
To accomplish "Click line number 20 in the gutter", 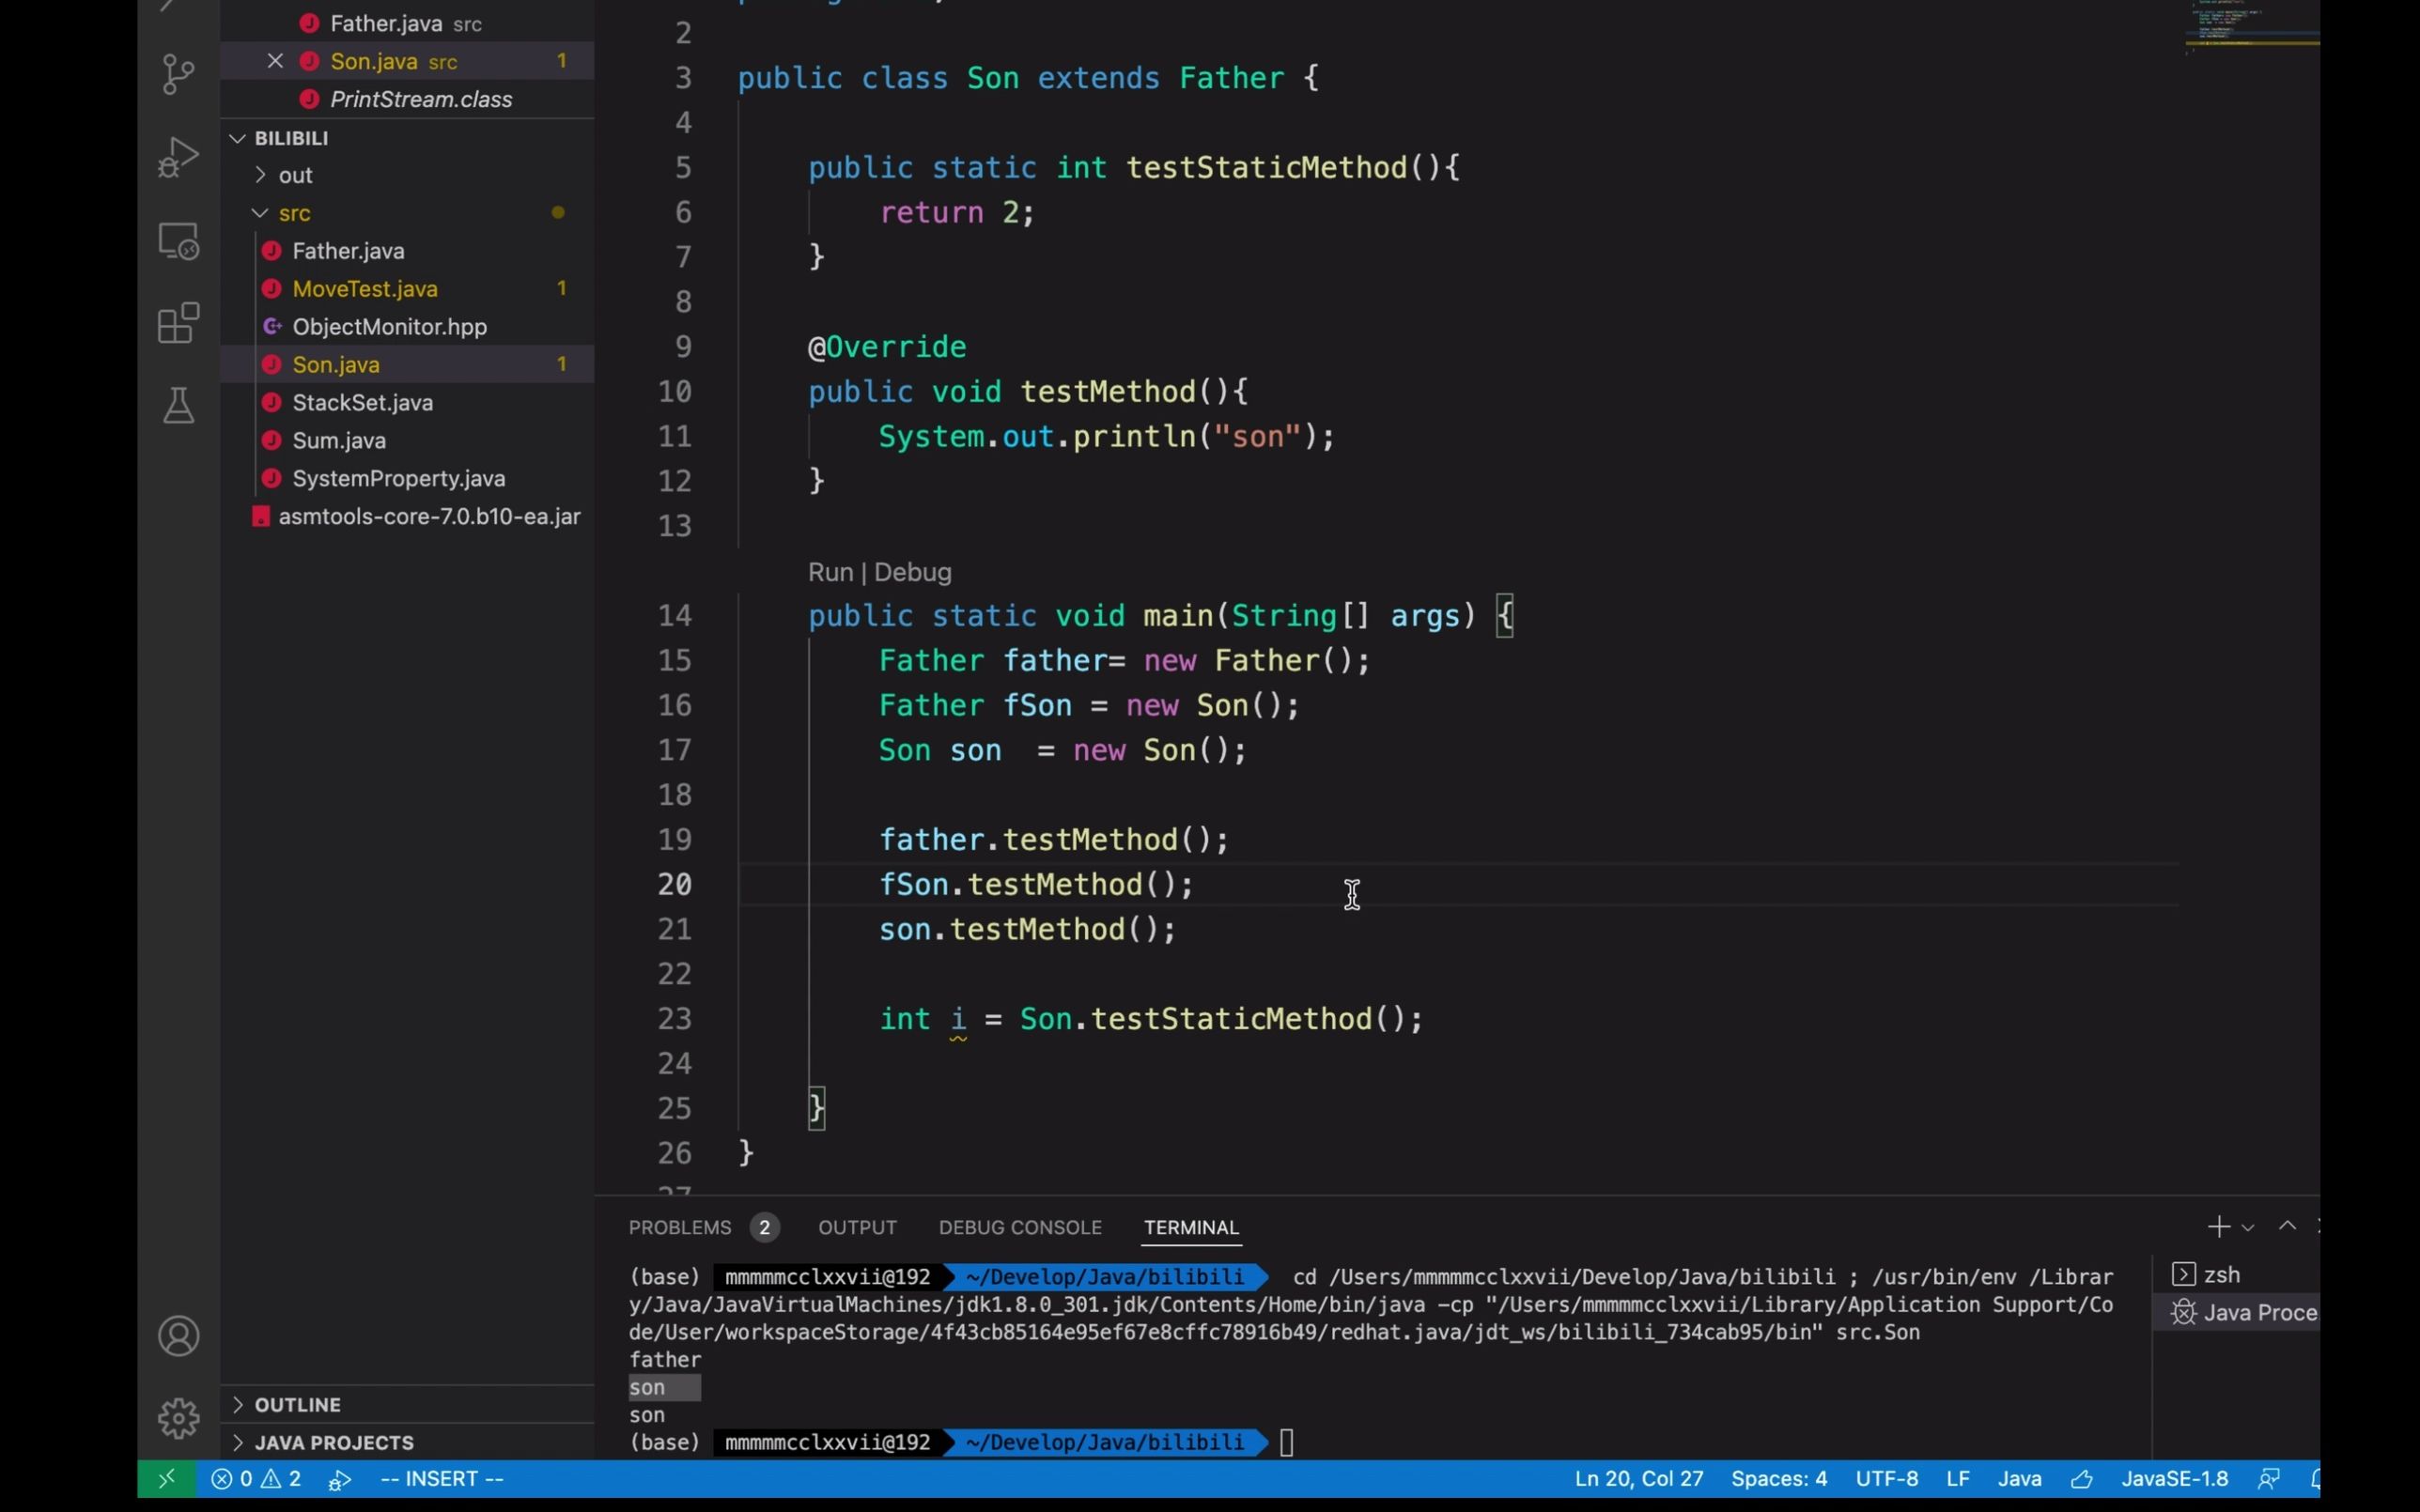I will pyautogui.click(x=675, y=884).
